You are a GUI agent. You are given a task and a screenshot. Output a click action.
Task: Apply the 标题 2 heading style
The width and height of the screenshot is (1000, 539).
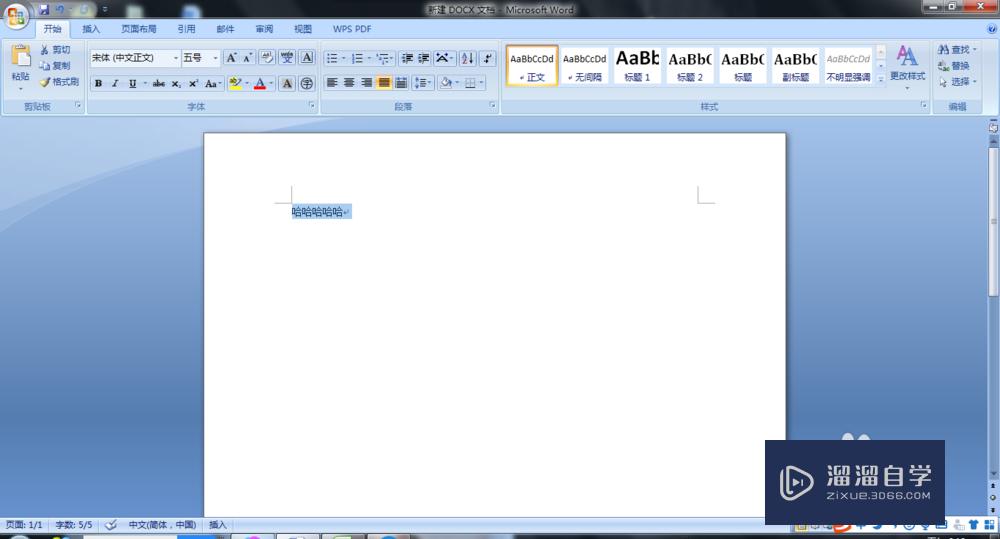coord(690,66)
